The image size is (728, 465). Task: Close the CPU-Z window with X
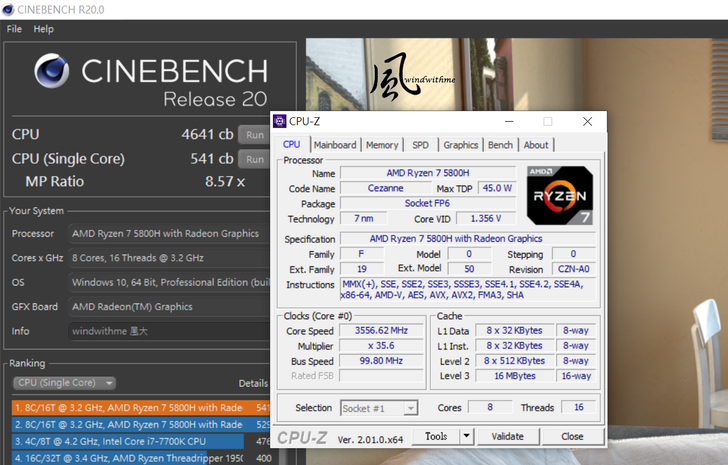pos(587,121)
